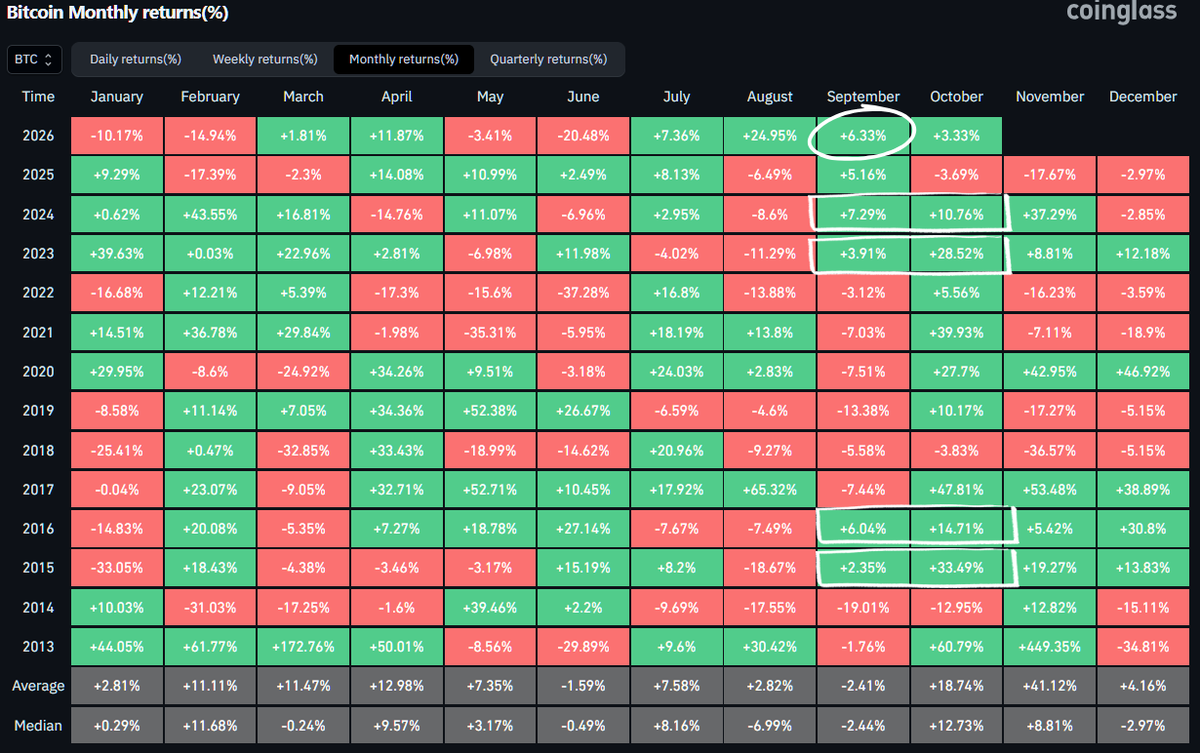The height and width of the screenshot is (753, 1200).
Task: Click the +39.46% May 2014 cell
Action: point(490,608)
